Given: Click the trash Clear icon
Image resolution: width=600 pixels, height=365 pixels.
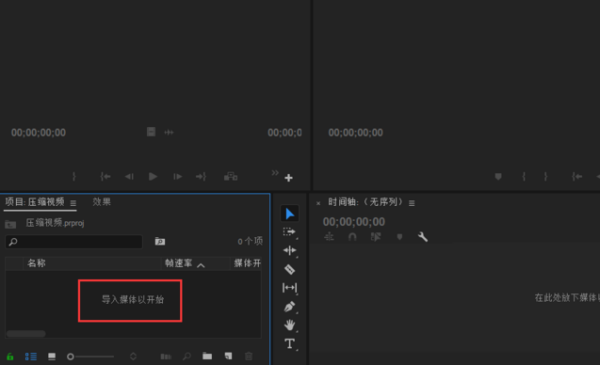Looking at the screenshot, I should click(249, 356).
